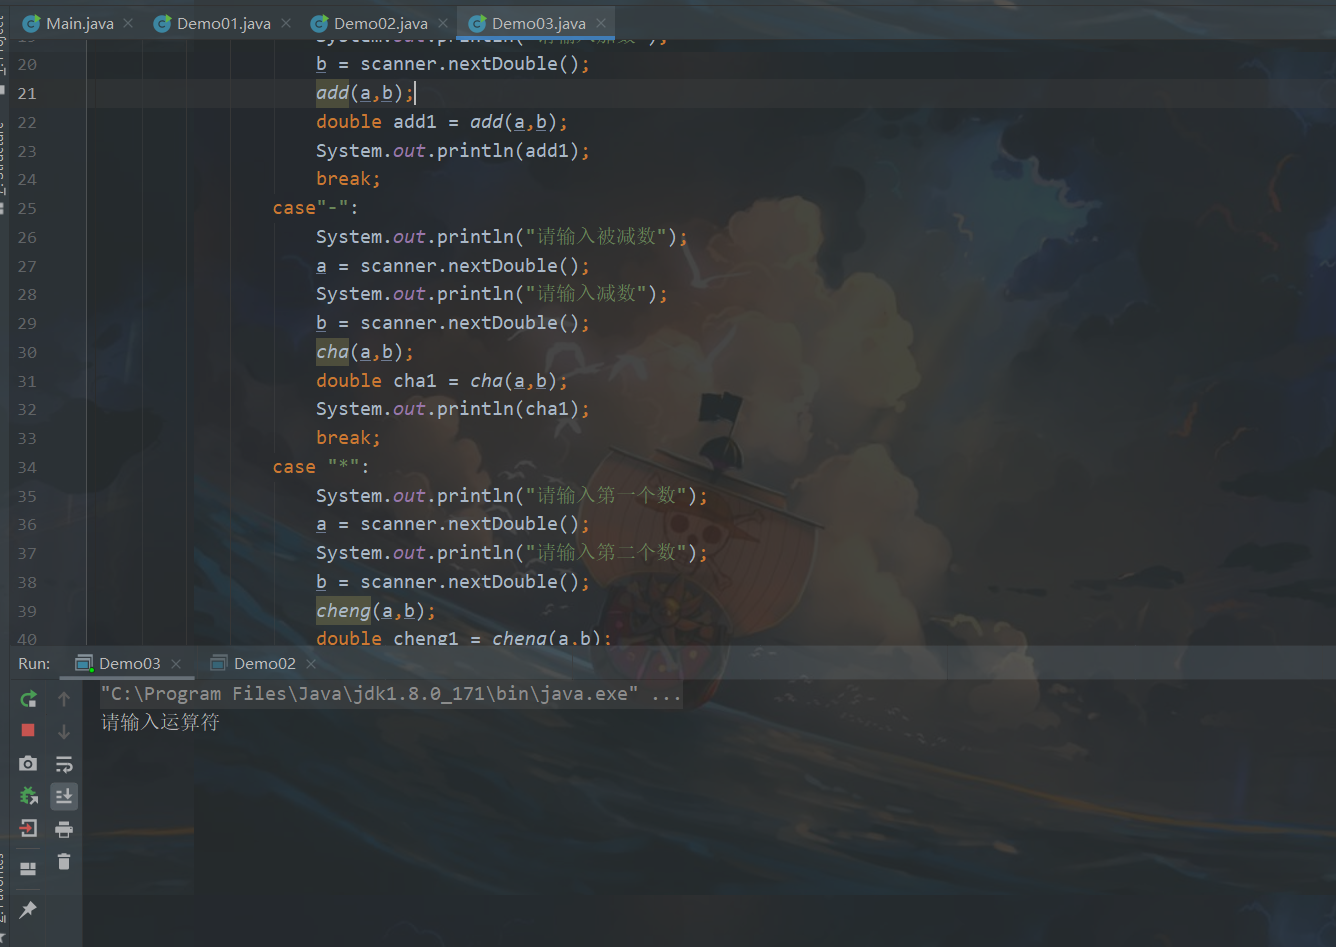The image size is (1336, 947).
Task: Click line number 25 in the gutter
Action: [27, 208]
